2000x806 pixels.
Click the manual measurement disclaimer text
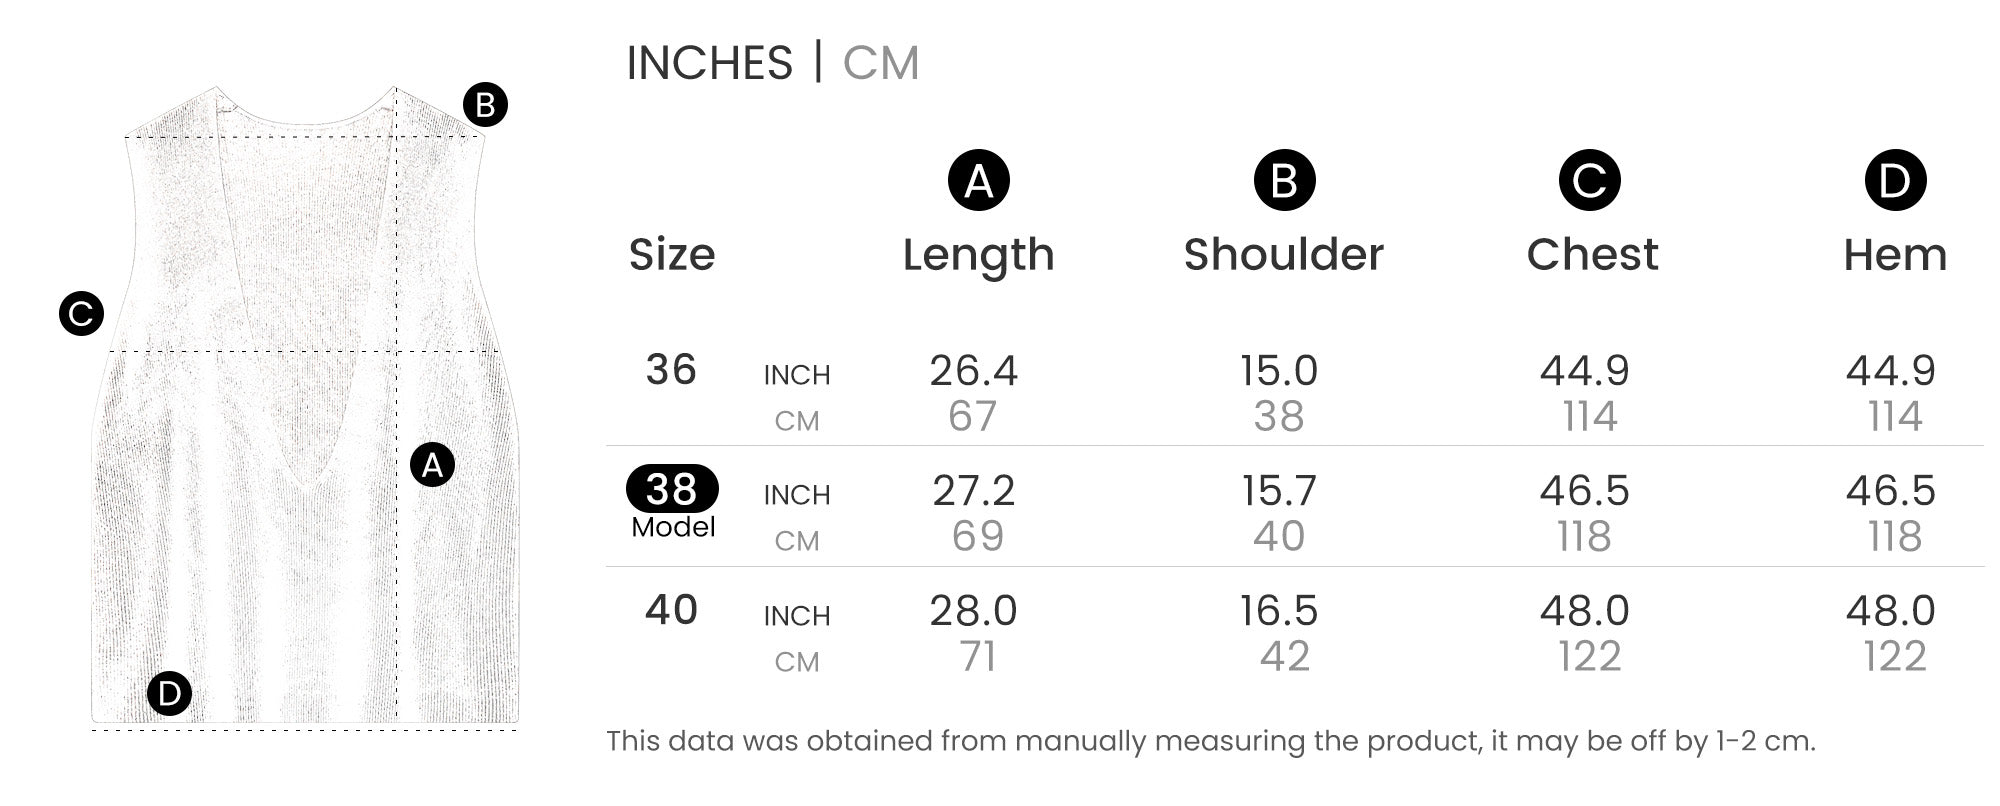pyautogui.click(x=1210, y=741)
